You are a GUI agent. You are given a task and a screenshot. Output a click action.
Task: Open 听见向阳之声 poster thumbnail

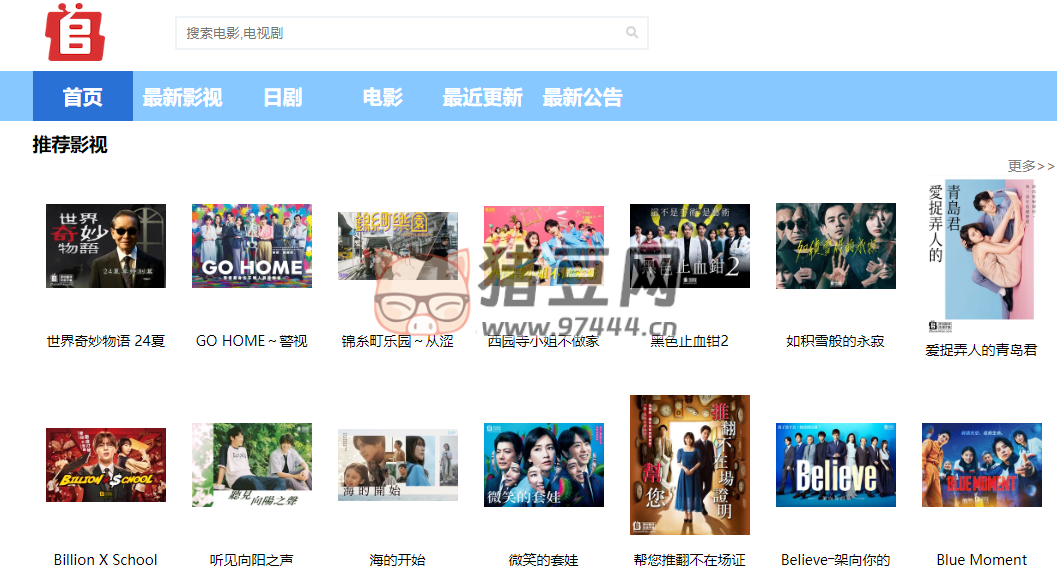[252, 465]
